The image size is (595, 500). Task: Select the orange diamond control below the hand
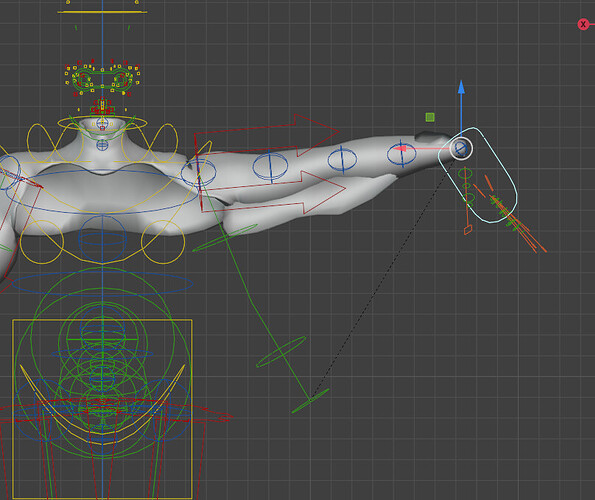pos(468,230)
